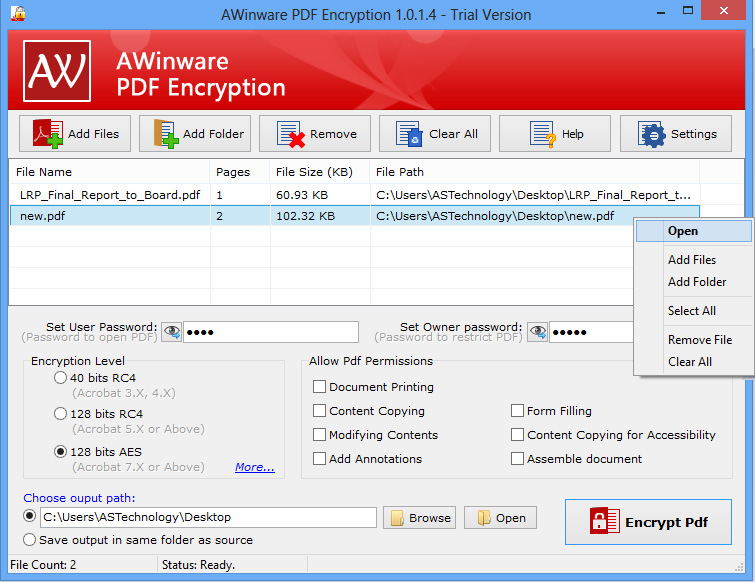Viewport: 755px width, 582px height.
Task: Click the Pages column header
Action: (x=240, y=172)
